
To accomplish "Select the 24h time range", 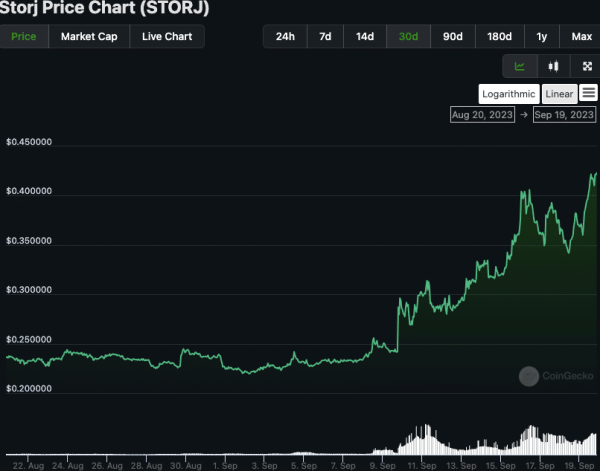I will click(x=285, y=37).
